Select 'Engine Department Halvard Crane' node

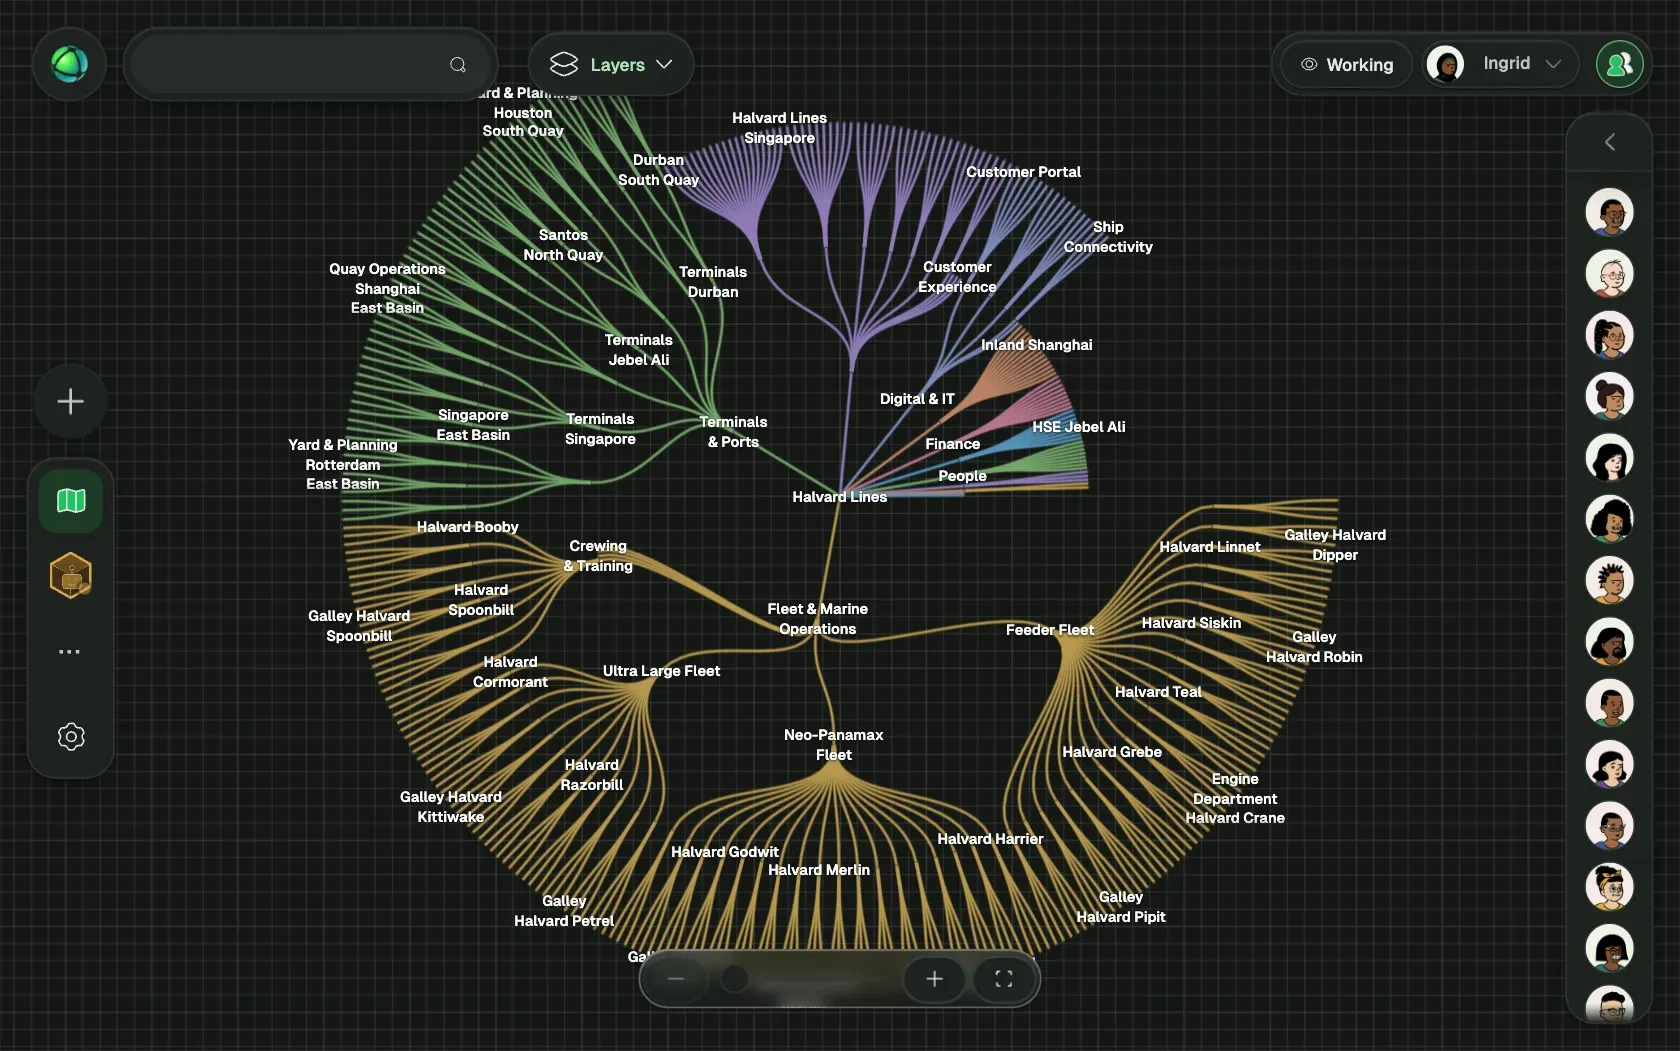pyautogui.click(x=1235, y=798)
